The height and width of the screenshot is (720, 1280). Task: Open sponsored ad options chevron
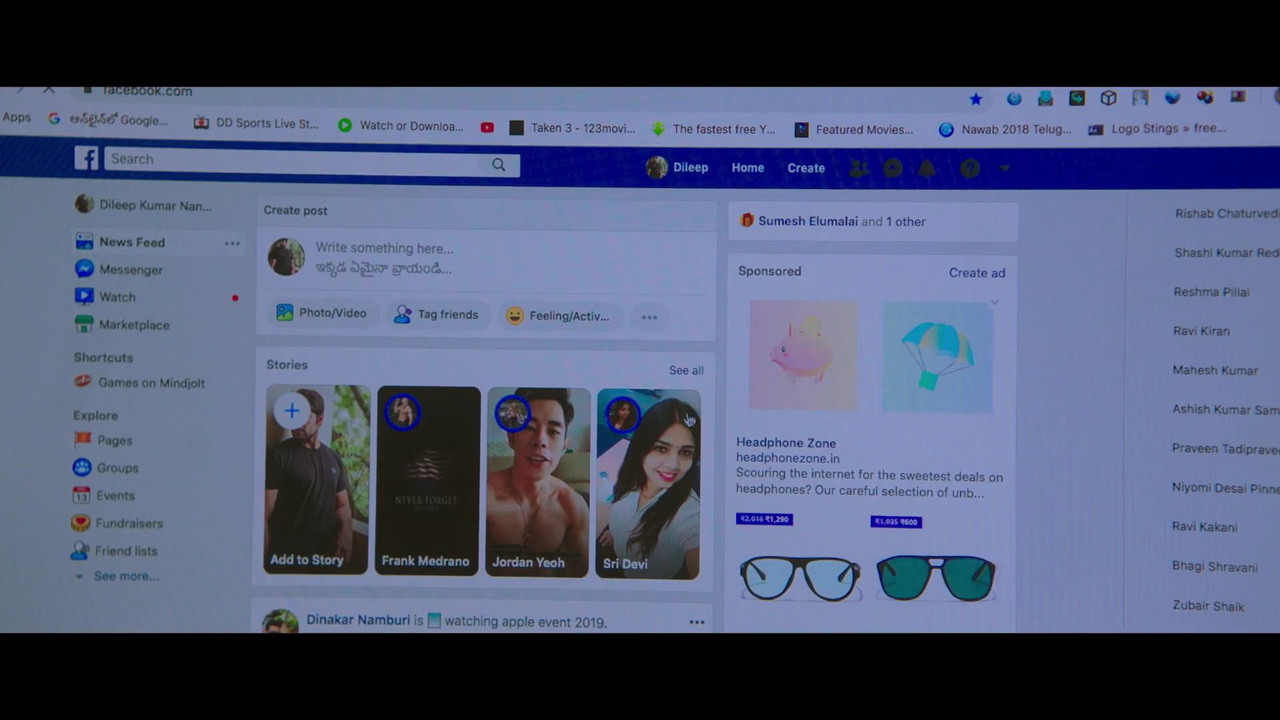pos(994,301)
